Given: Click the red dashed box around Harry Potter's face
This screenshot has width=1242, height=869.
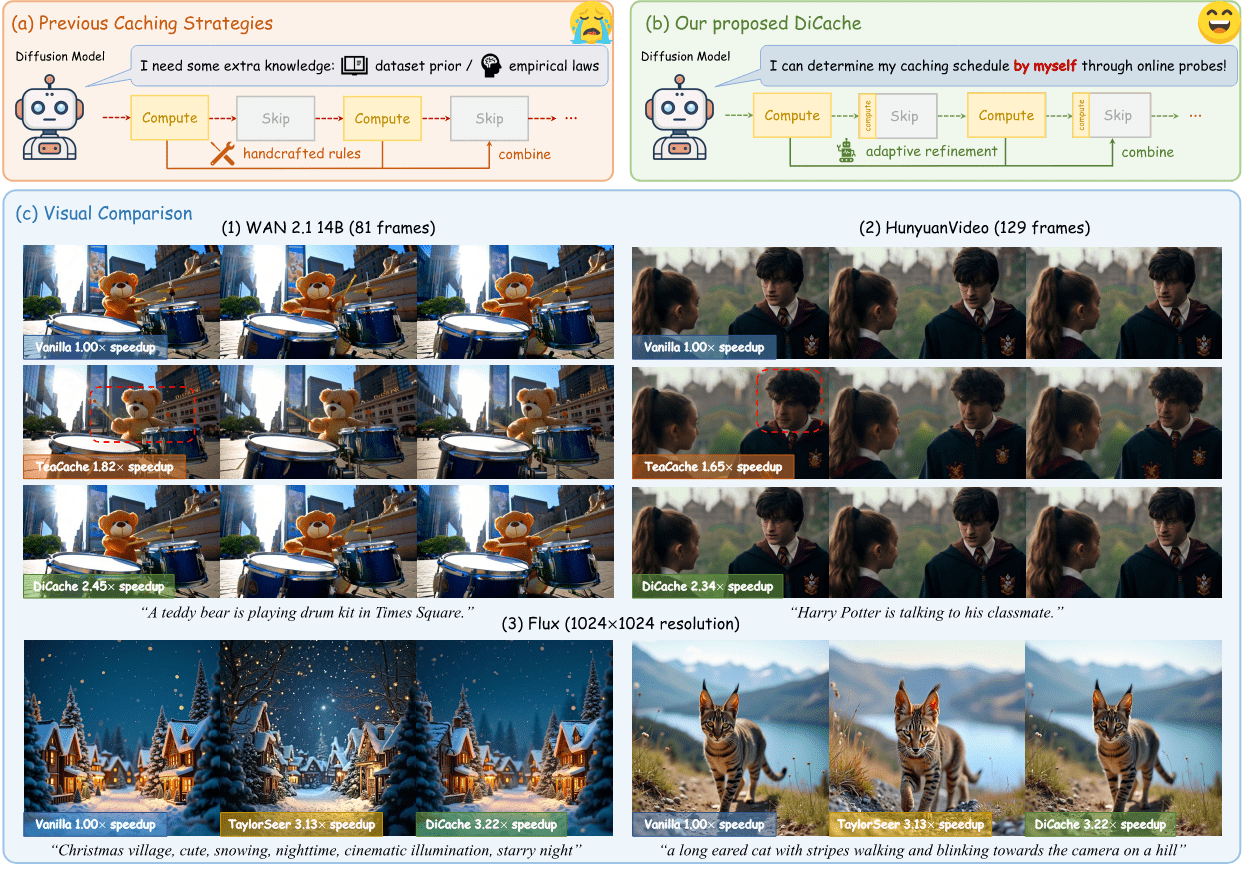Looking at the screenshot, I should tap(787, 400).
